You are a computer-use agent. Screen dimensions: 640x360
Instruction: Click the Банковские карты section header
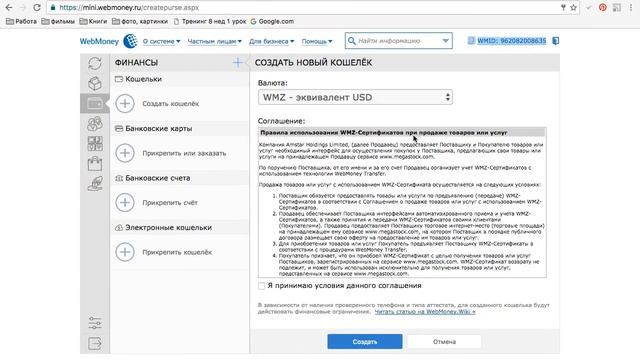click(x=179, y=129)
